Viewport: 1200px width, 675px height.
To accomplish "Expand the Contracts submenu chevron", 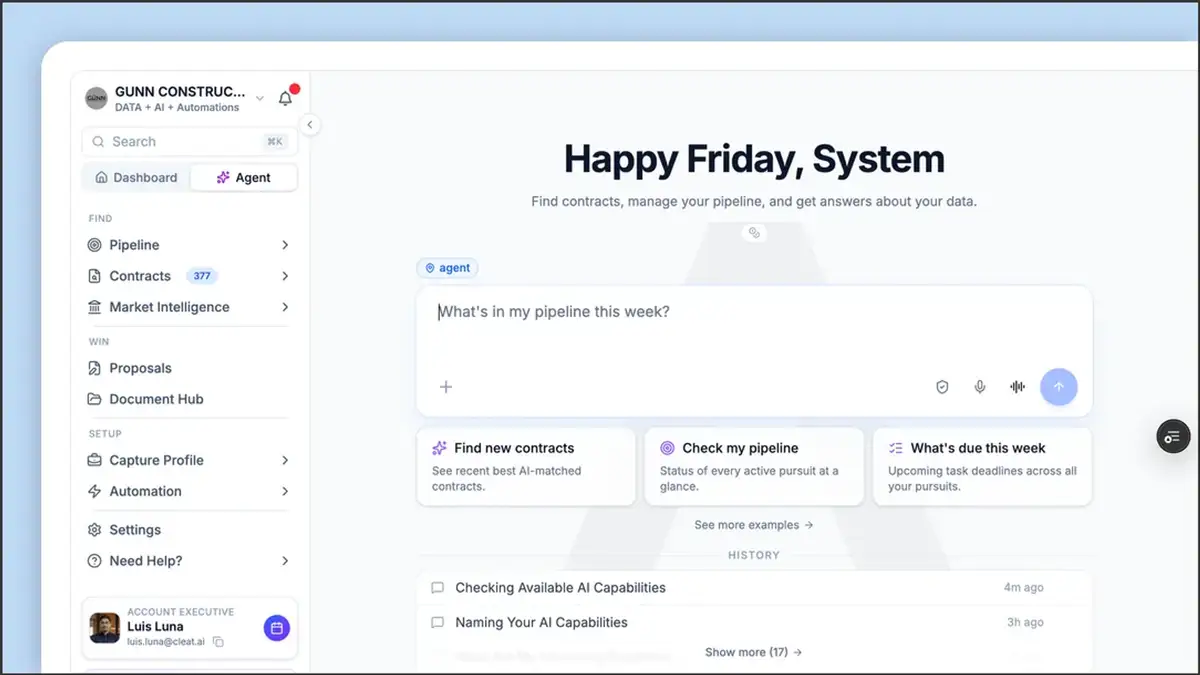I will tap(285, 276).
